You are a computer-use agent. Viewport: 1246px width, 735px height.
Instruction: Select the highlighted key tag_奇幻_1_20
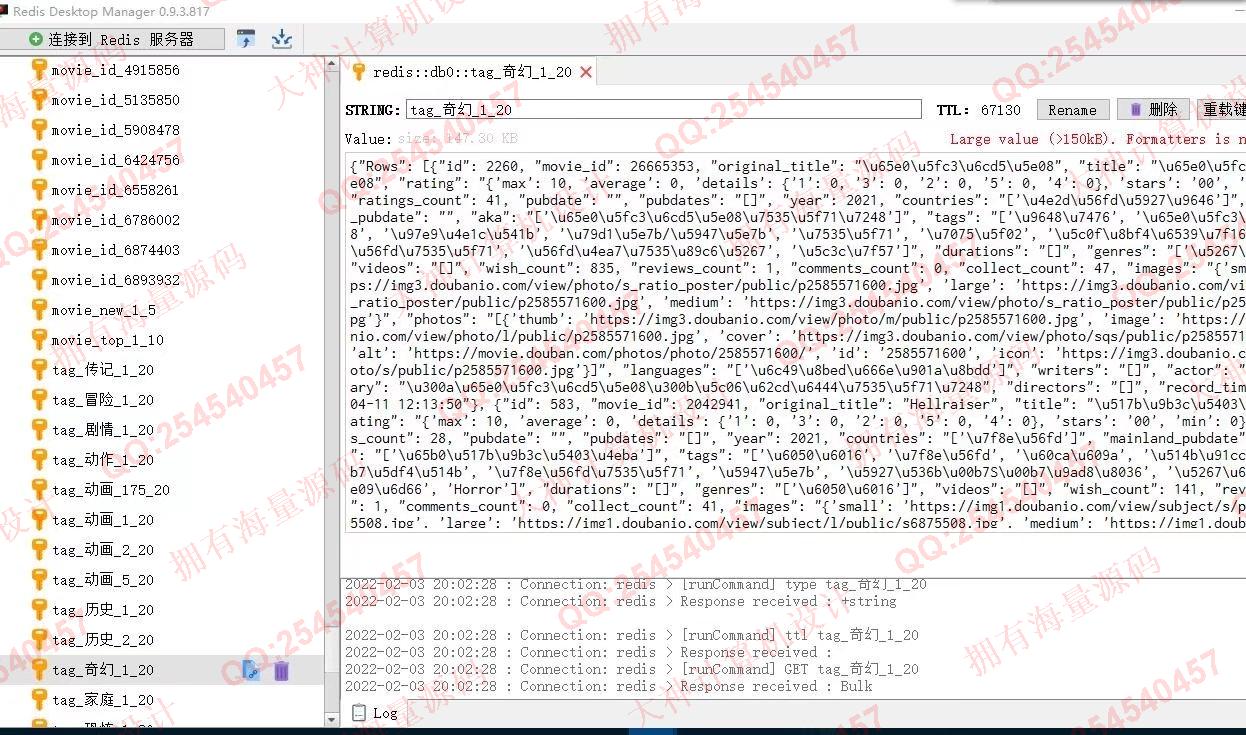tap(103, 670)
